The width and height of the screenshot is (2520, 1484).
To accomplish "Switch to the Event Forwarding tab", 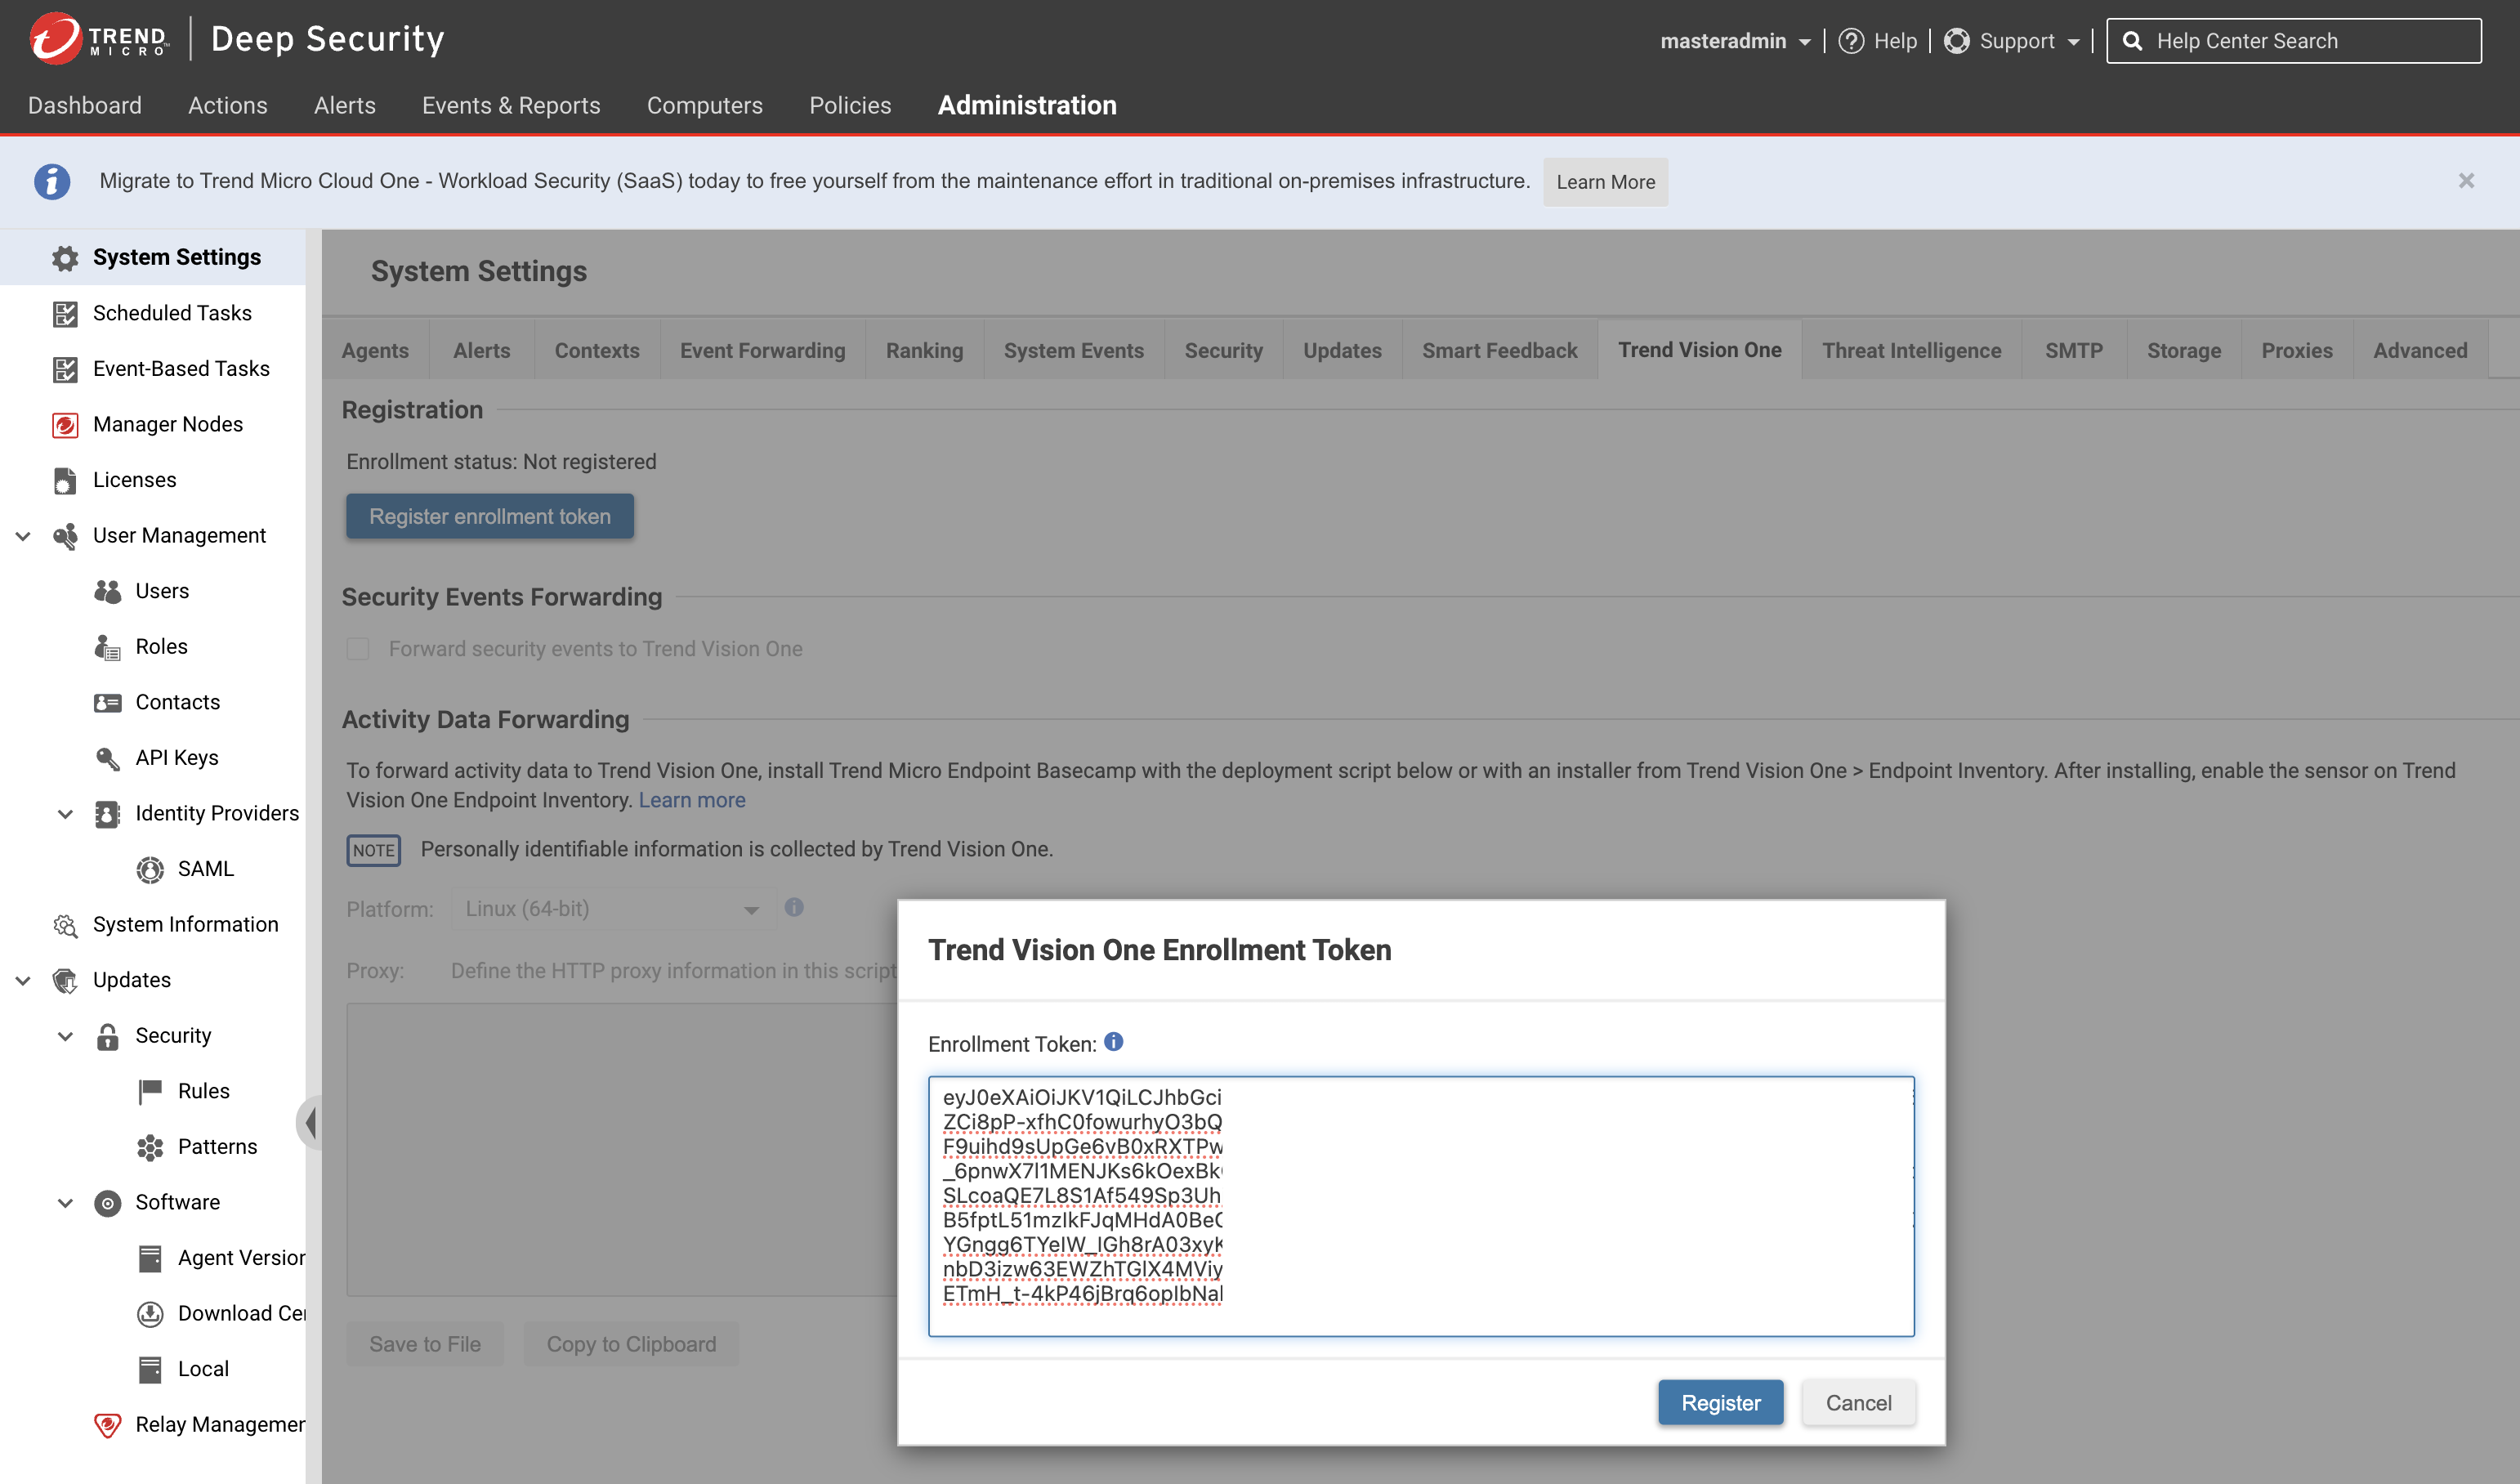I will pos(762,350).
